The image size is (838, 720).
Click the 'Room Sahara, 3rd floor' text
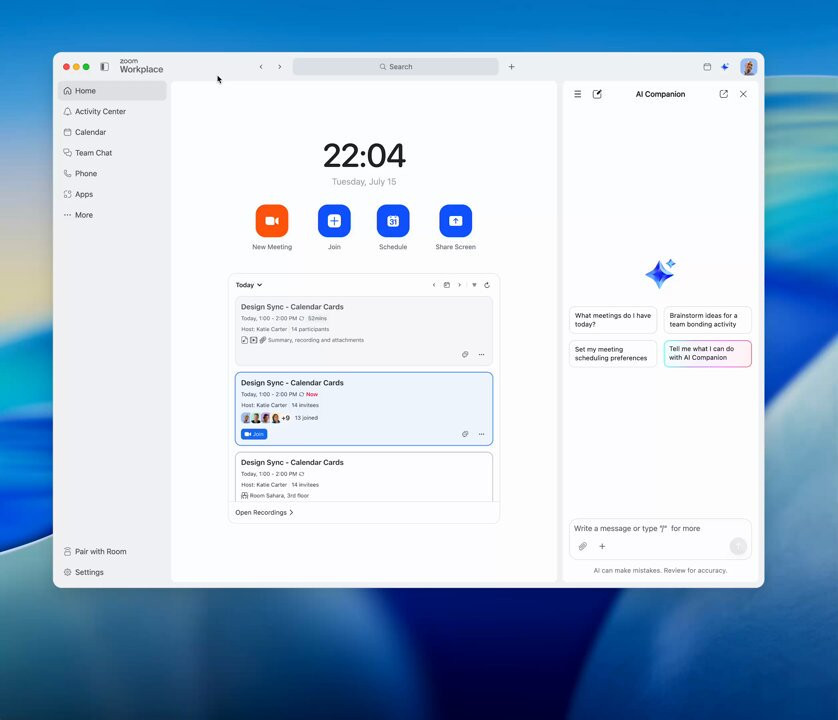(279, 496)
